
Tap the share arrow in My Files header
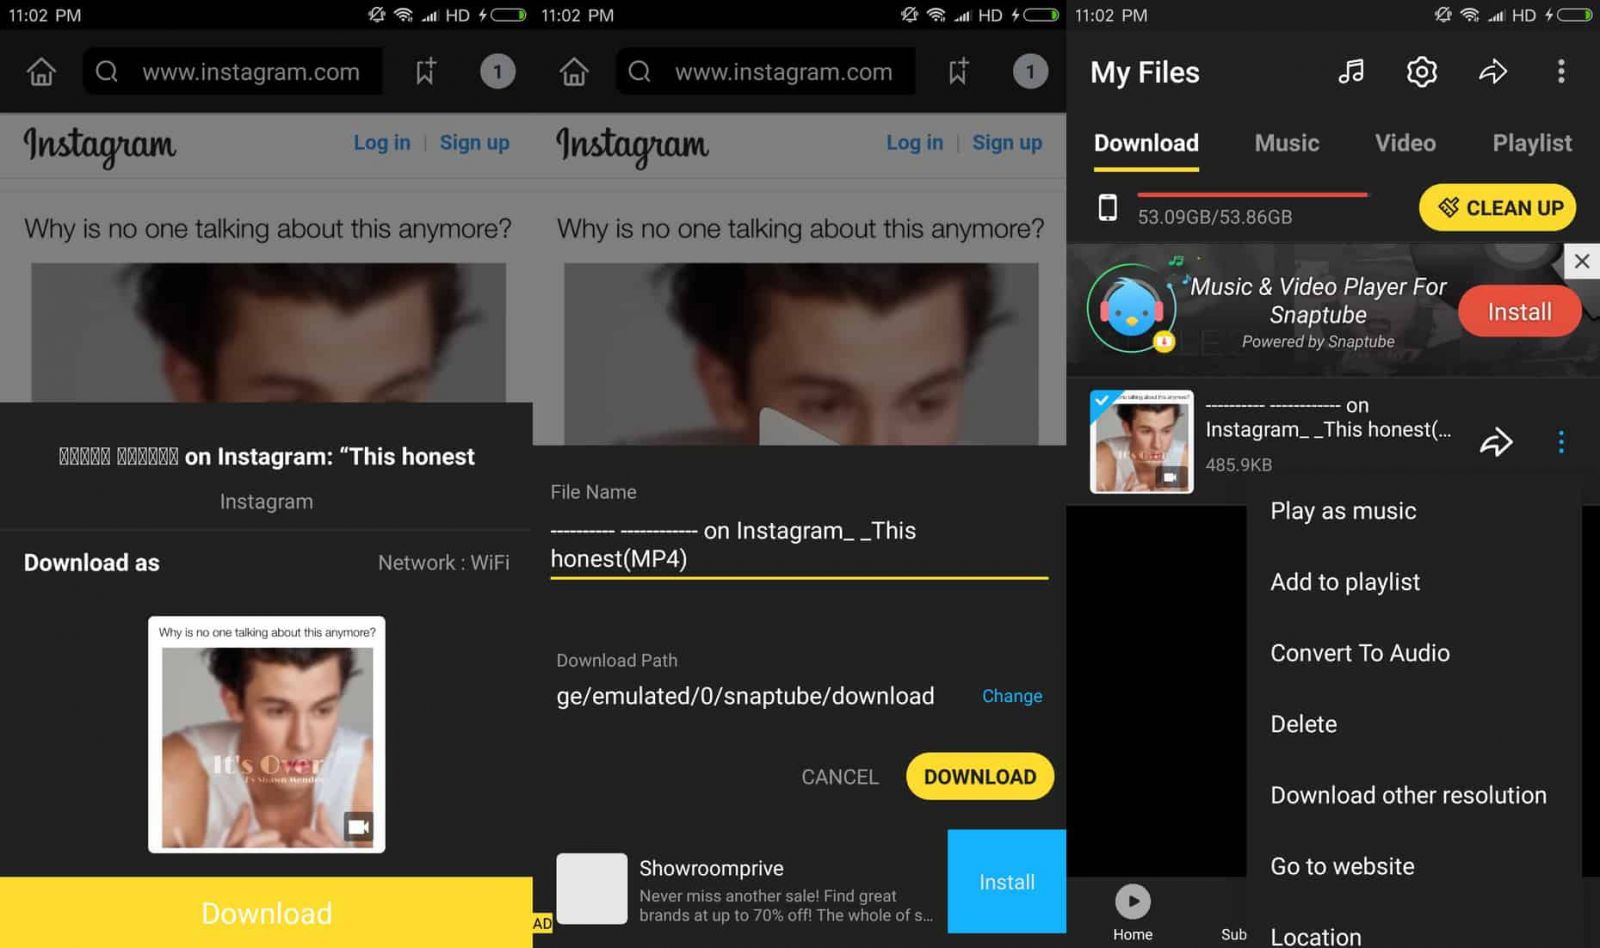click(1492, 71)
